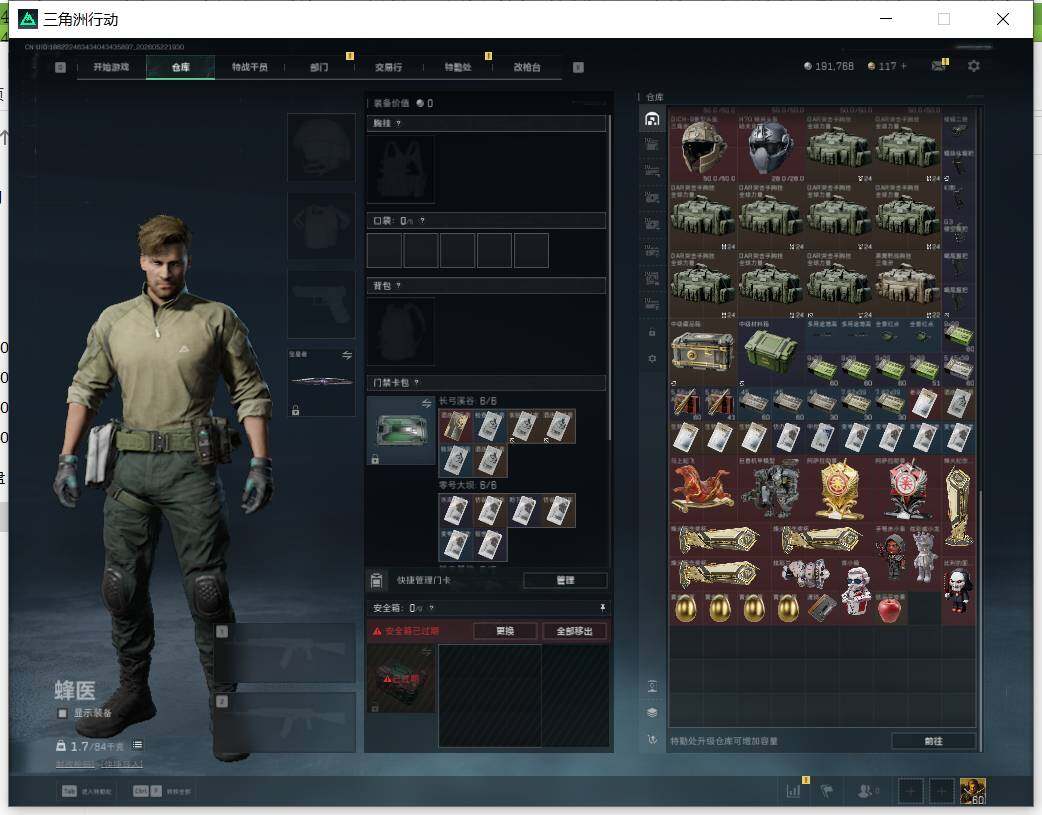
Task: Click the keycard case container
Action: [401, 430]
